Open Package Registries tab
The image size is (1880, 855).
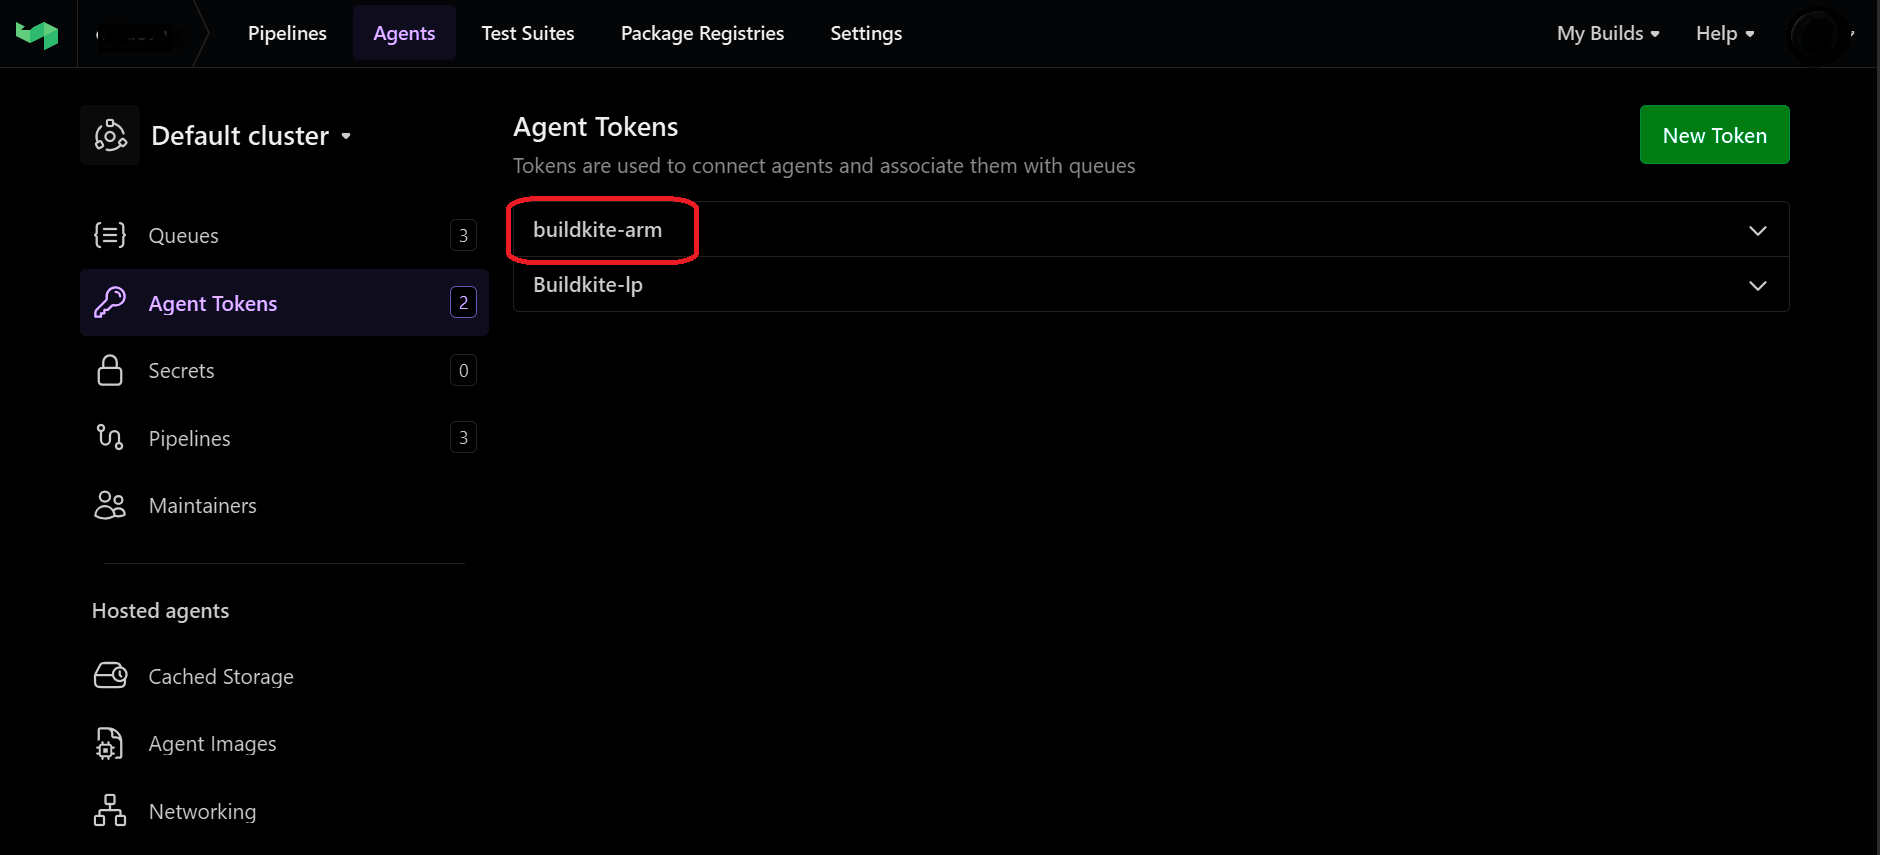pyautogui.click(x=702, y=33)
